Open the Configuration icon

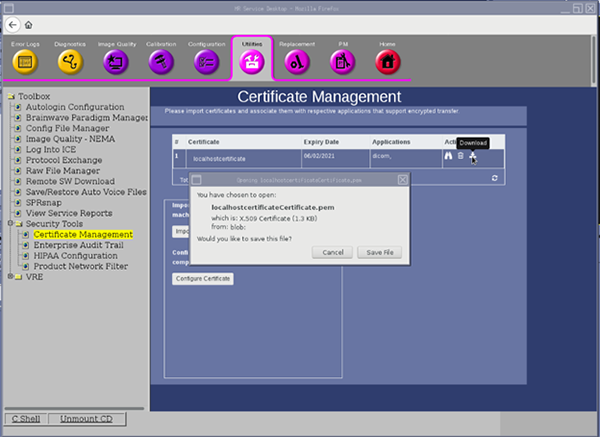point(205,62)
